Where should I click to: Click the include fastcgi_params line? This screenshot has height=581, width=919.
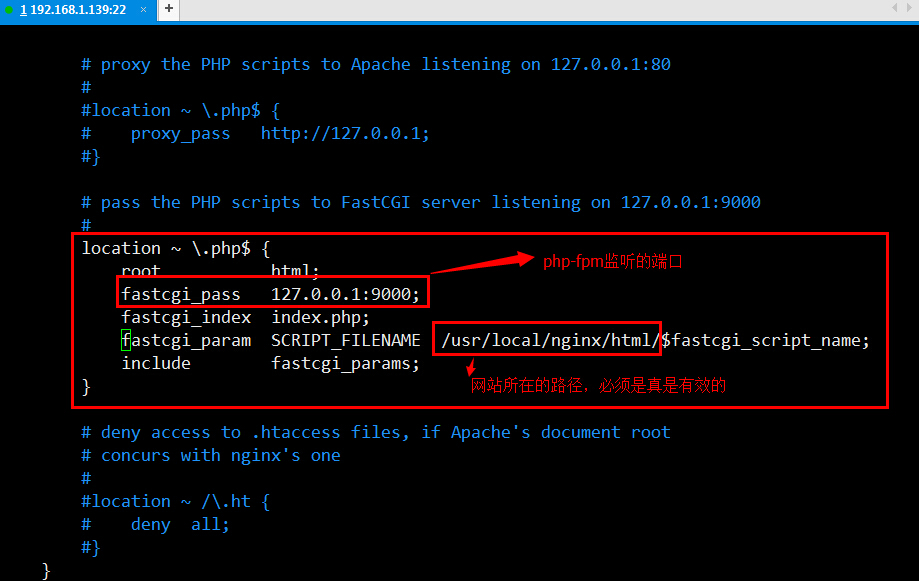[270, 363]
